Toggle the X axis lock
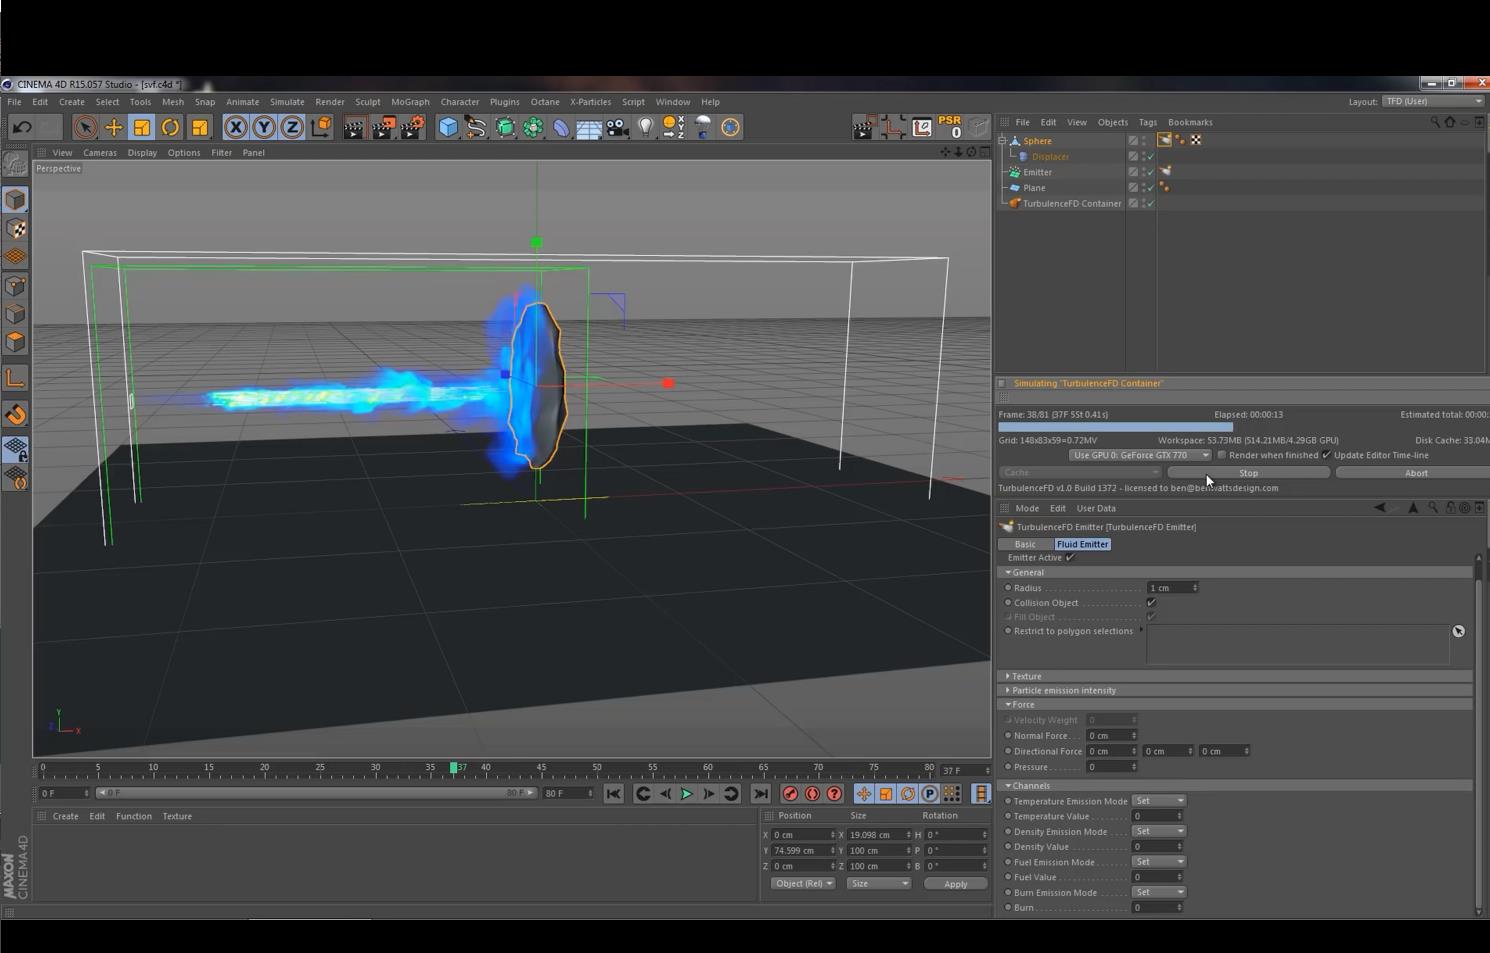The width and height of the screenshot is (1490, 953). 235,127
